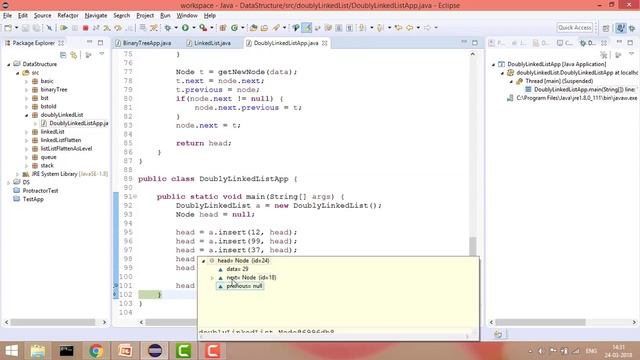Open the Window menu
The height and width of the screenshot is (360, 640).
tap(187, 16)
